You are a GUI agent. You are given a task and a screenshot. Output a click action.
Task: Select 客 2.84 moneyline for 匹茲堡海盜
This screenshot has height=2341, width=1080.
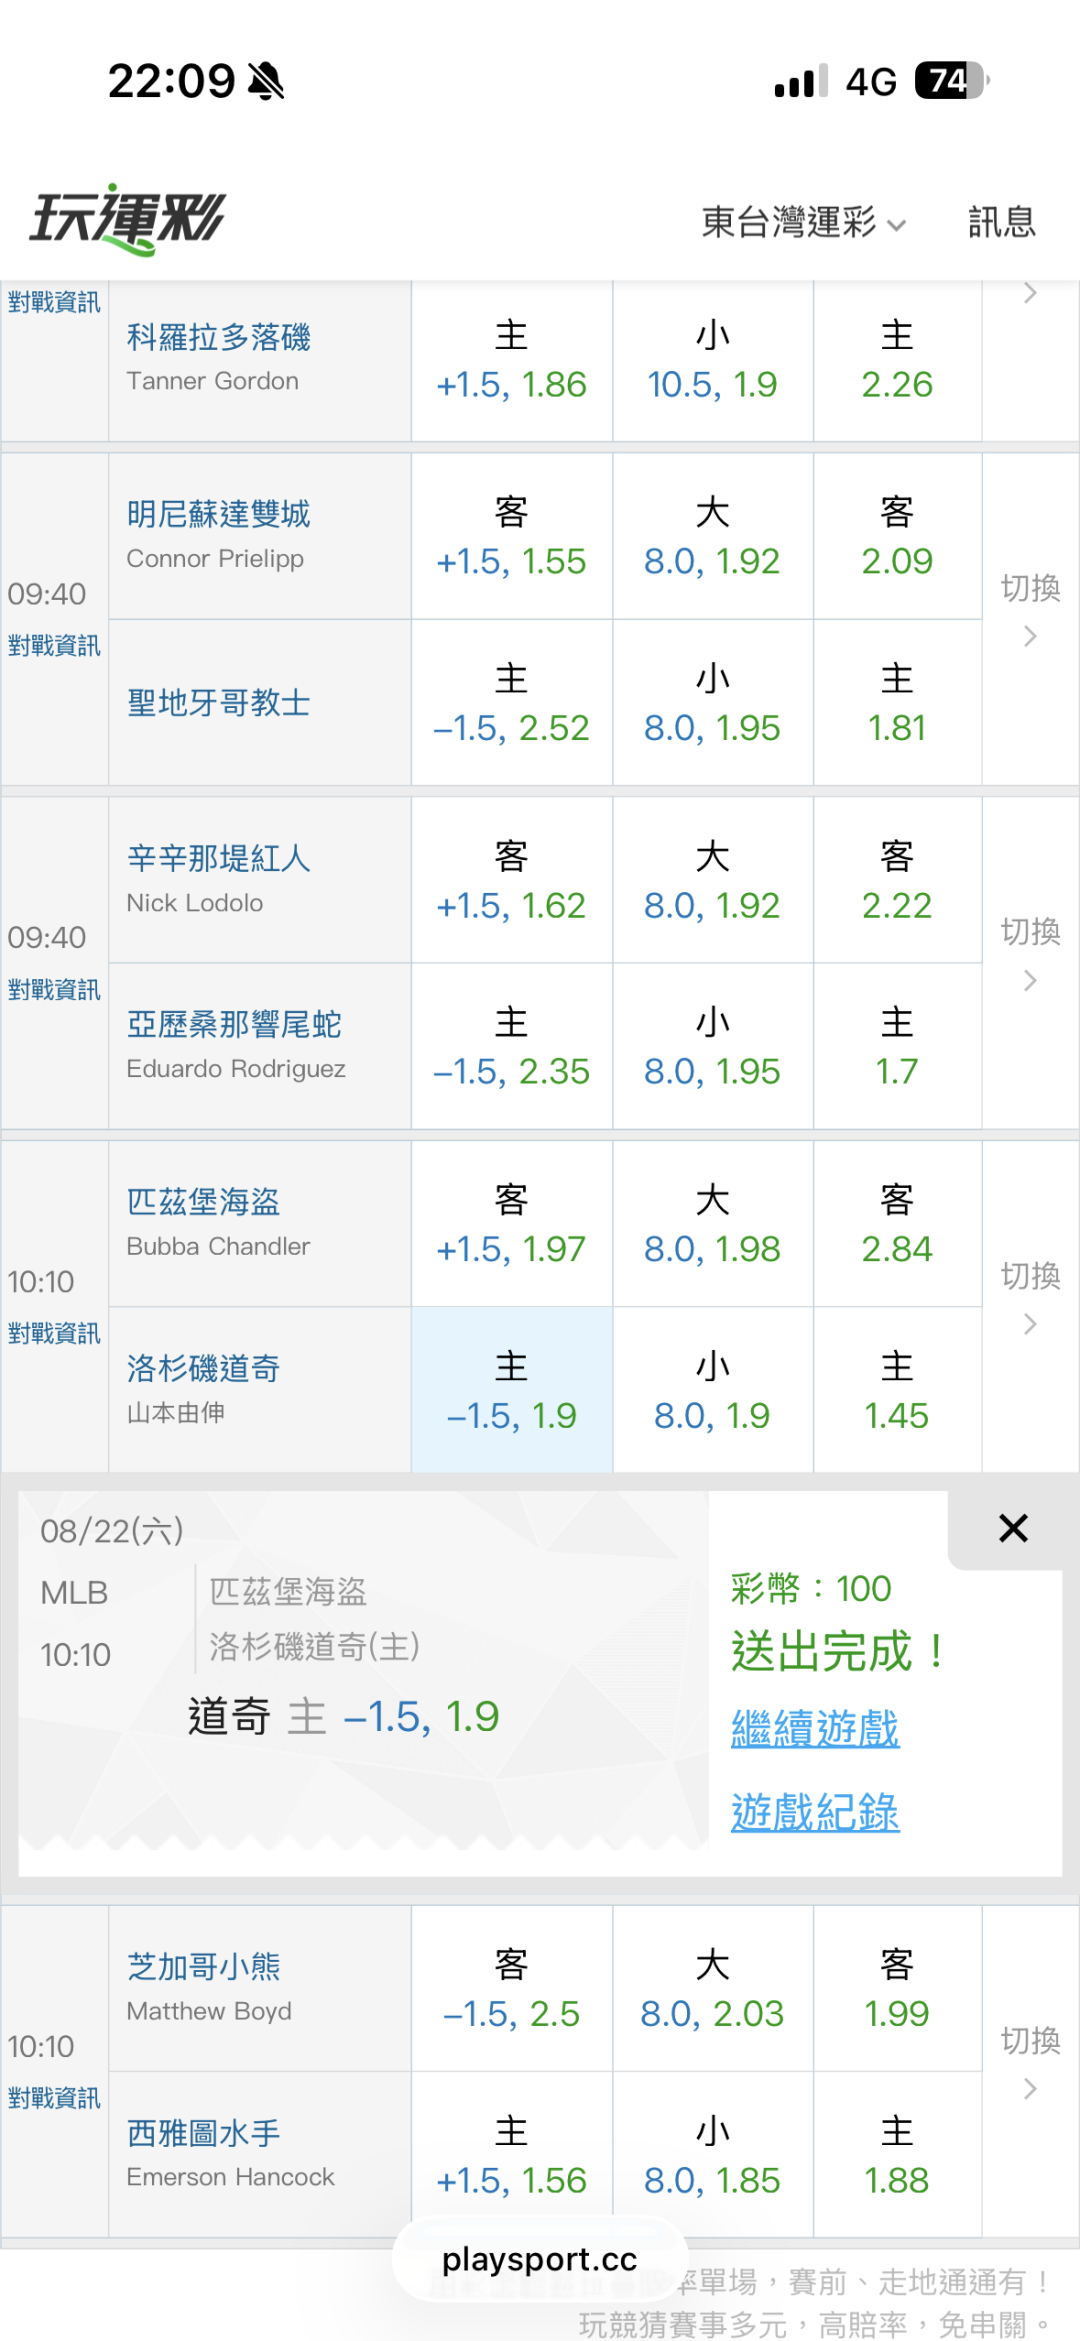(897, 1224)
